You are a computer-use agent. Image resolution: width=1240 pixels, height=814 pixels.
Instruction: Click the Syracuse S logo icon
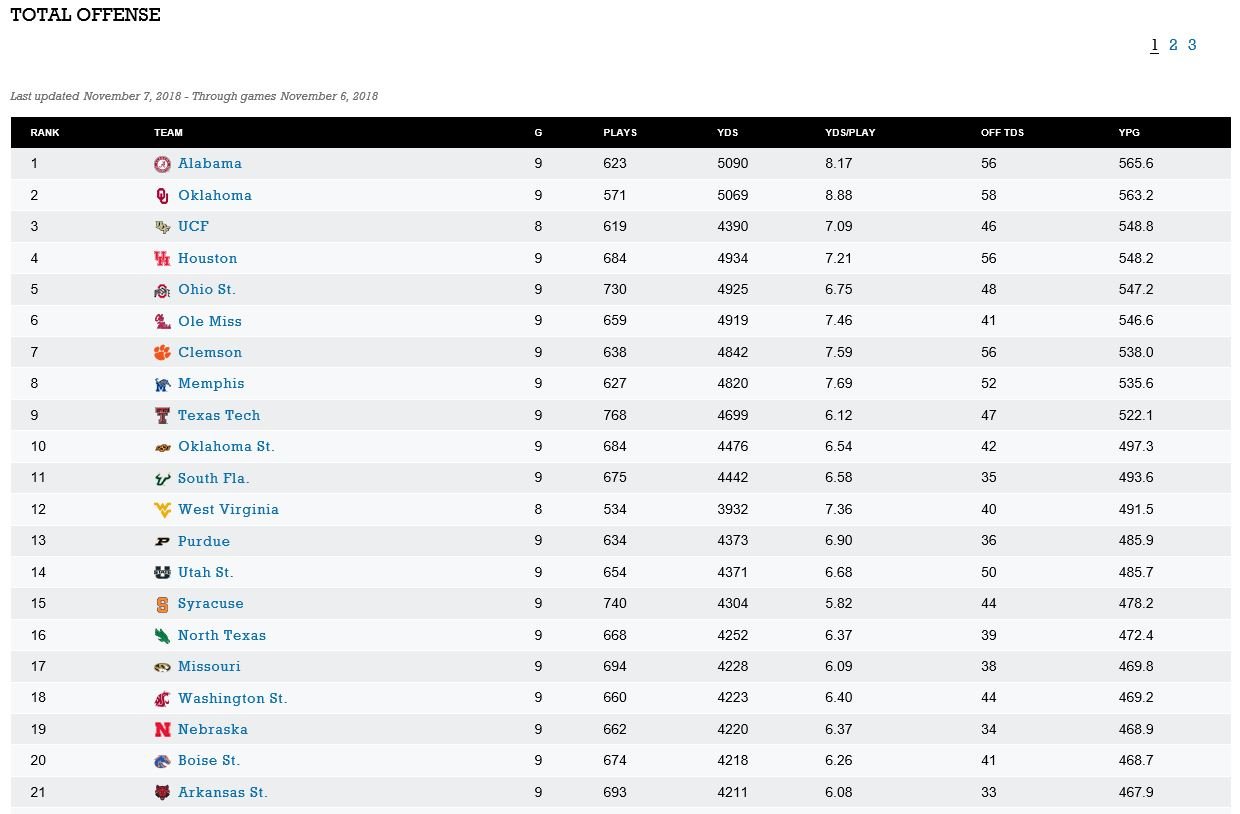coord(162,604)
